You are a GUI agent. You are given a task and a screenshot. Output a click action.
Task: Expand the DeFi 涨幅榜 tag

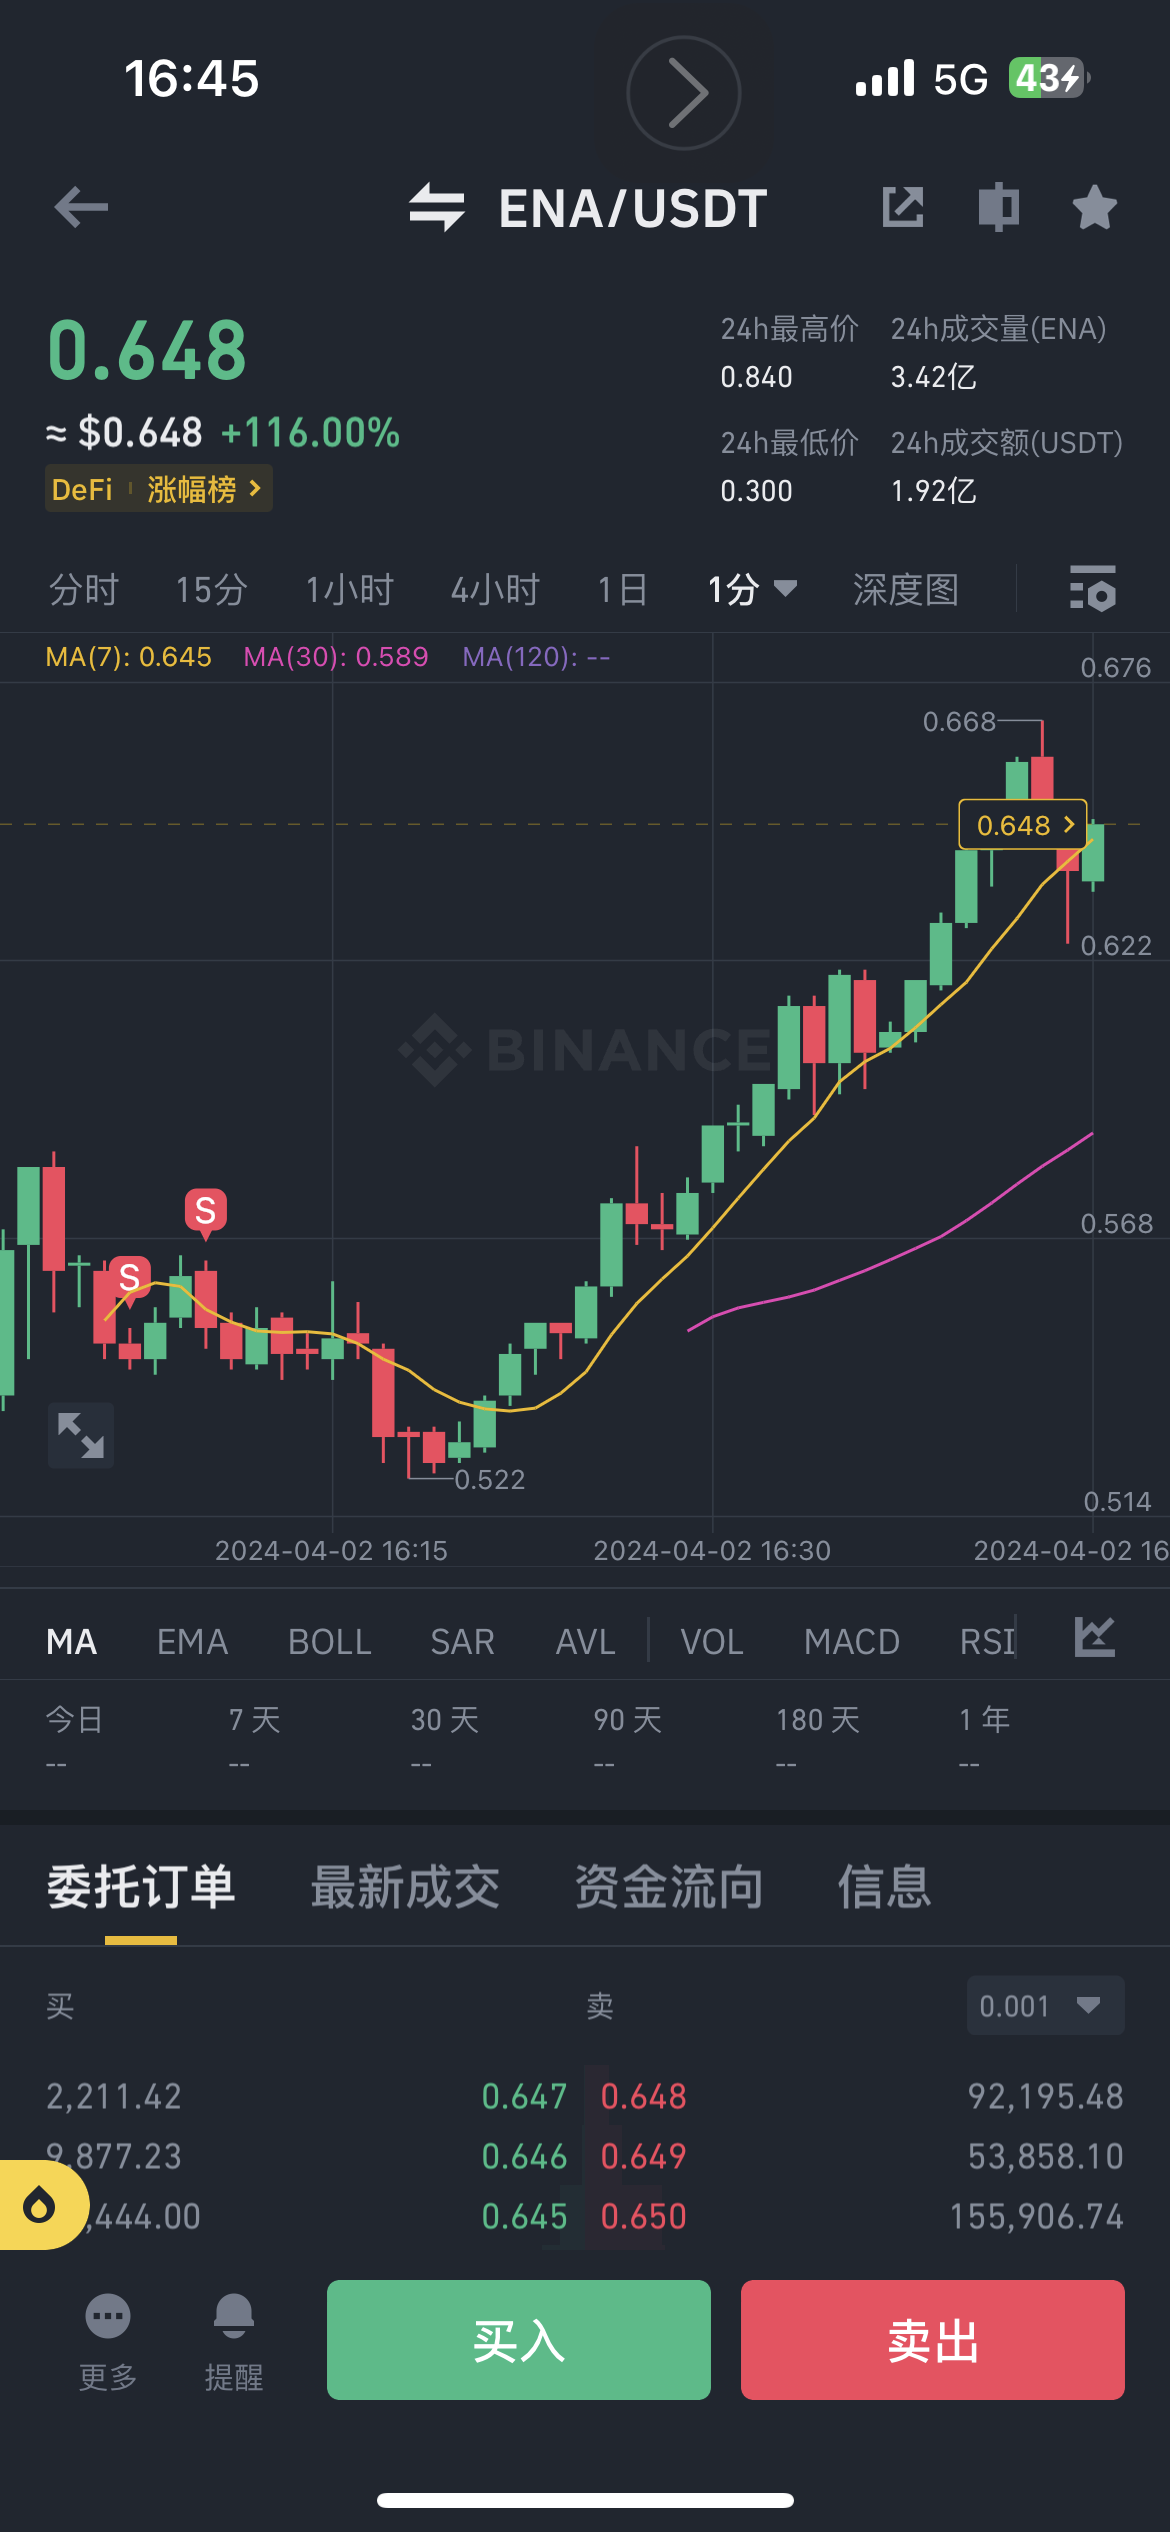(x=158, y=490)
